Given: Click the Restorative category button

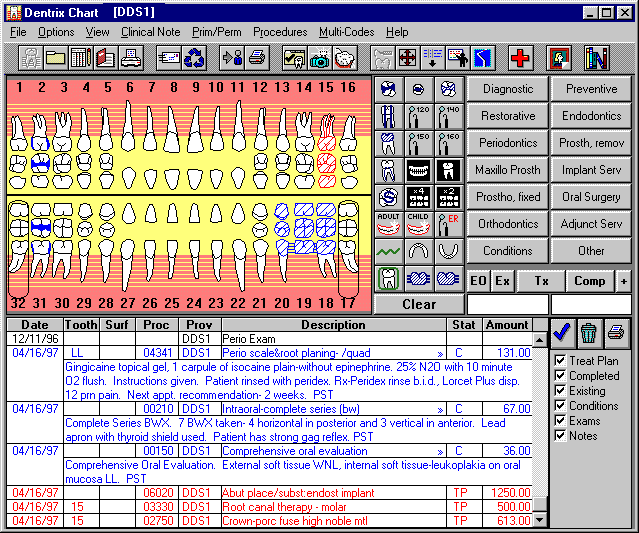Looking at the screenshot, I should pos(508,116).
